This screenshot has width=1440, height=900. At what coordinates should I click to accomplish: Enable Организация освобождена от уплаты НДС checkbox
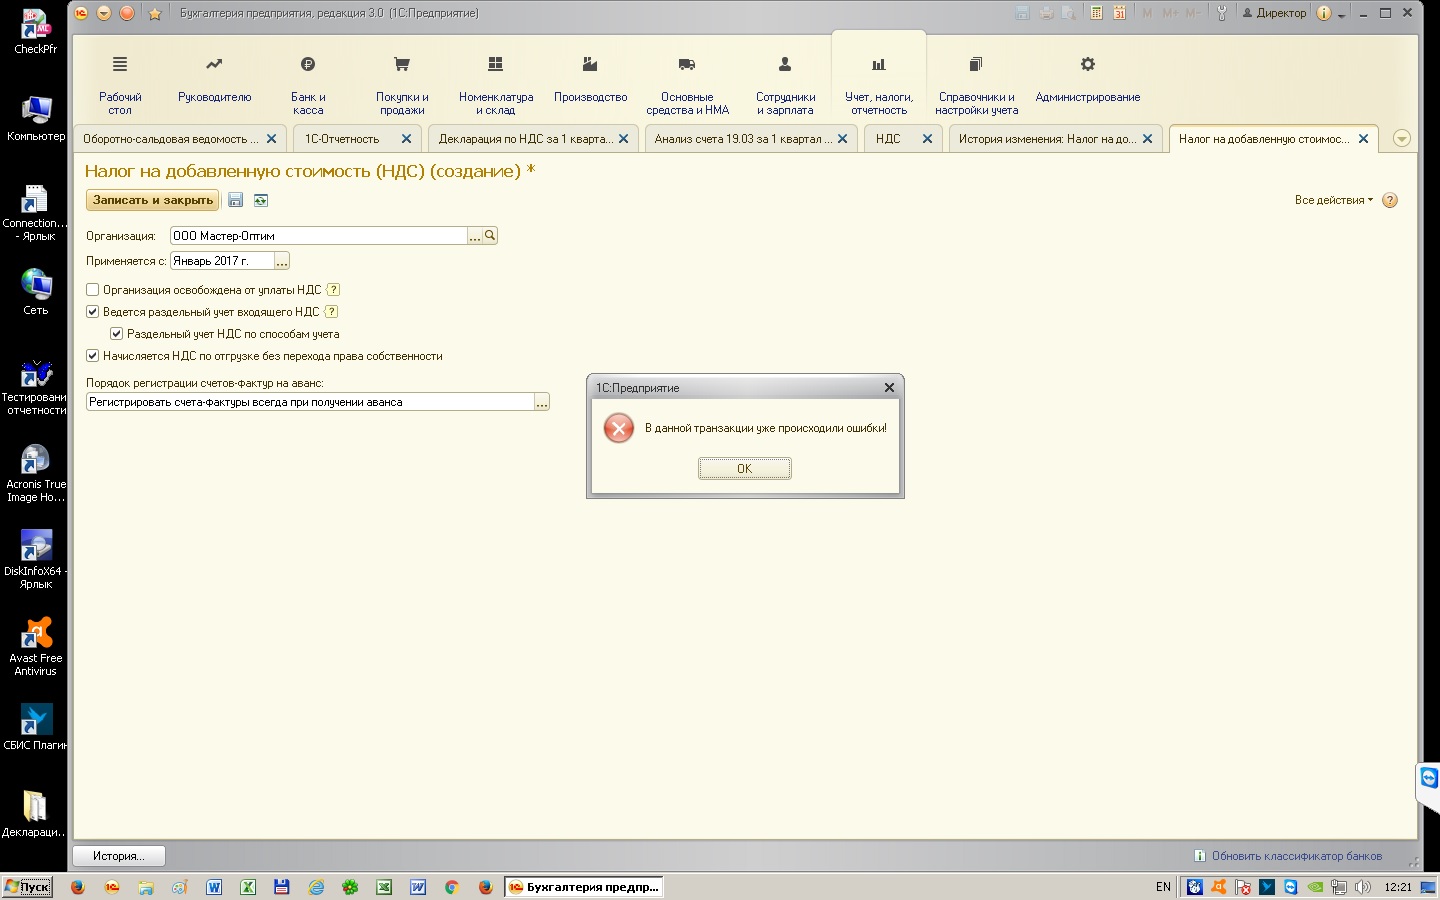93,290
